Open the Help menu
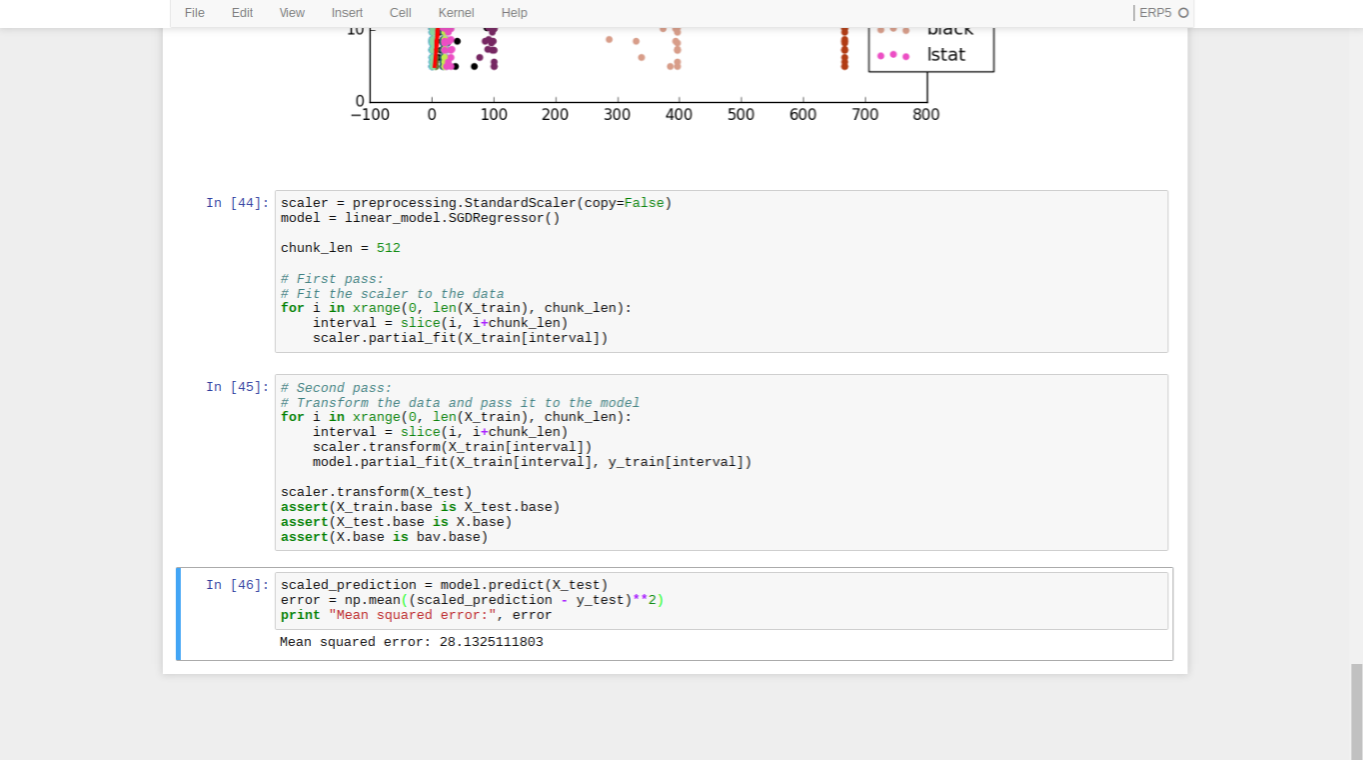The width and height of the screenshot is (1363, 760). 514,13
